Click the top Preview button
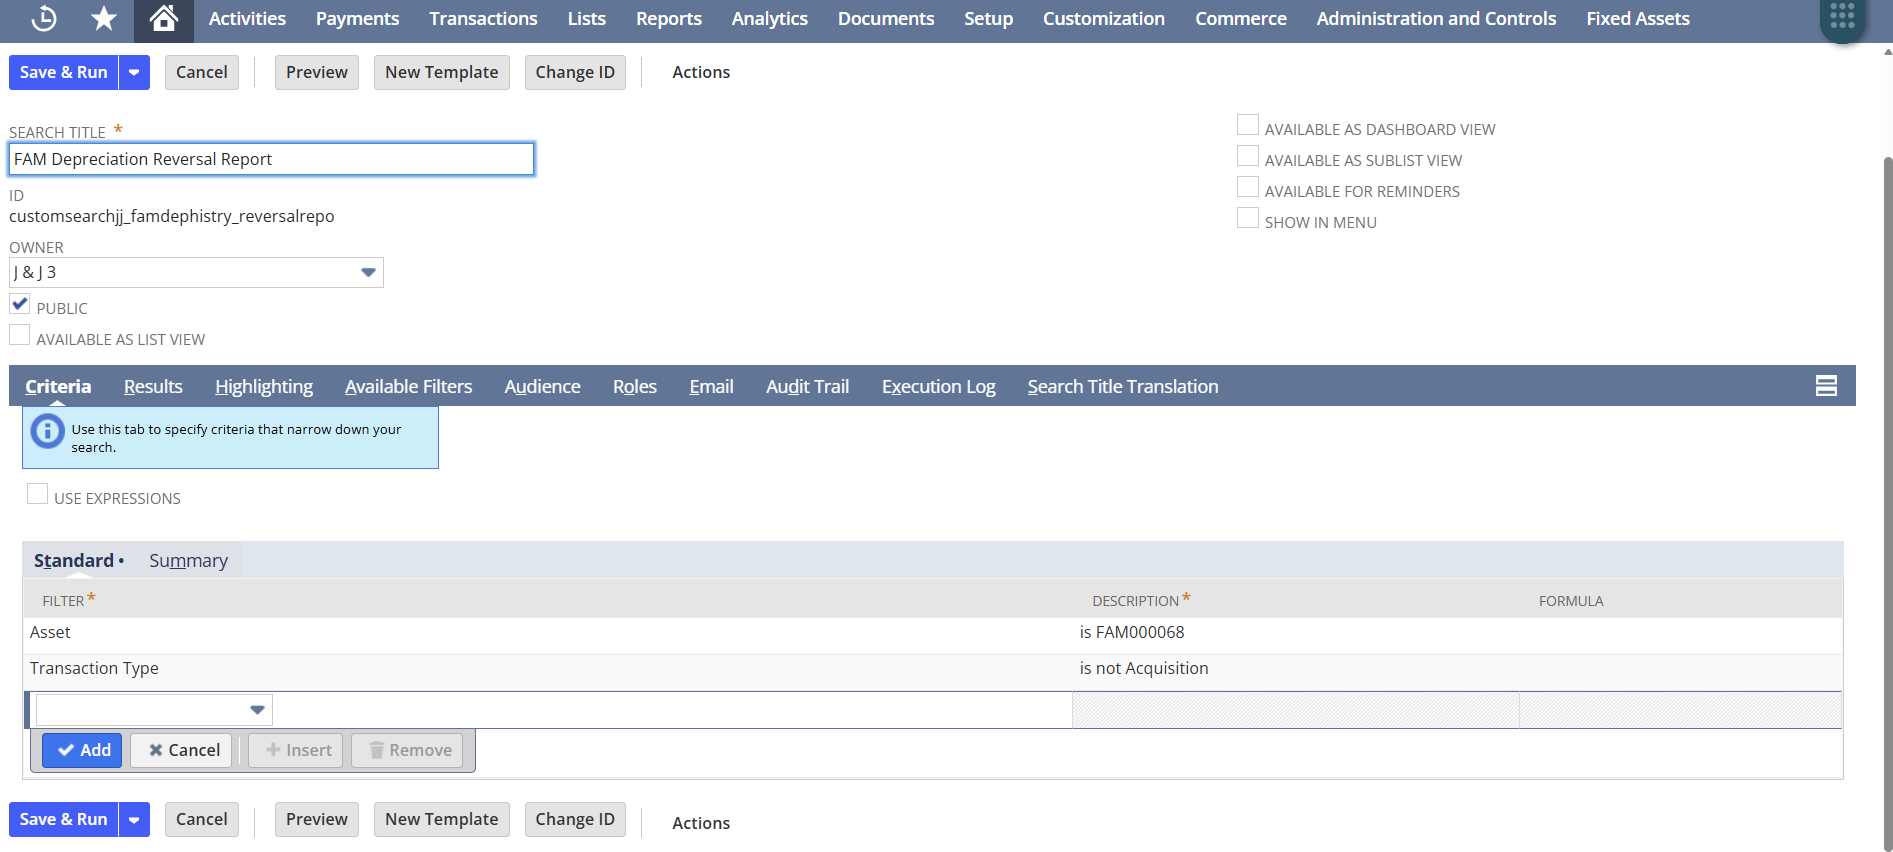The image size is (1893, 852). click(316, 72)
